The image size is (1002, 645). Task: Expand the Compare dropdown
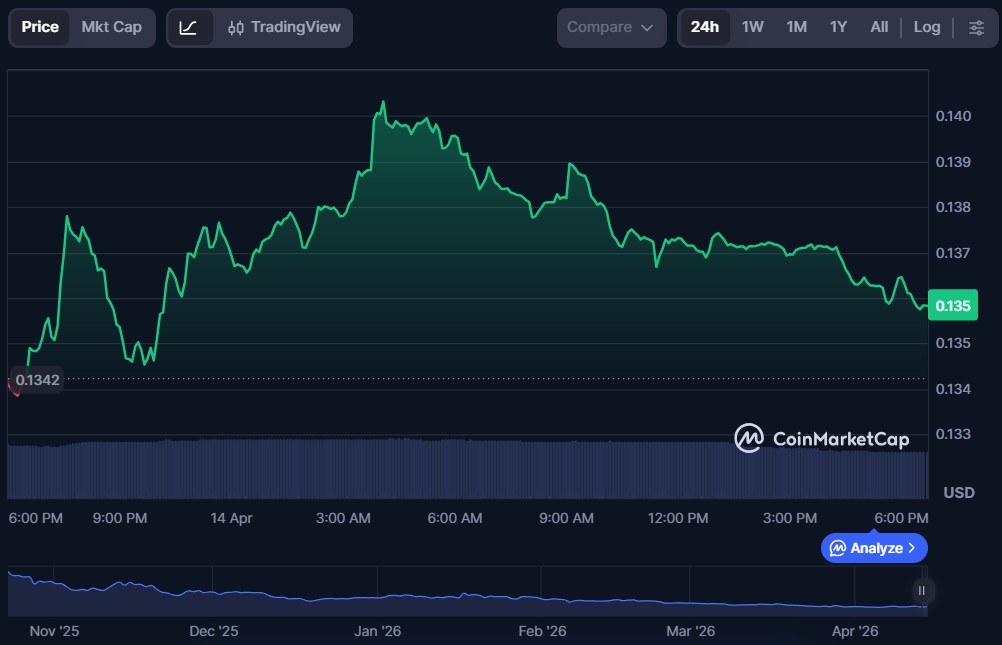610,28
